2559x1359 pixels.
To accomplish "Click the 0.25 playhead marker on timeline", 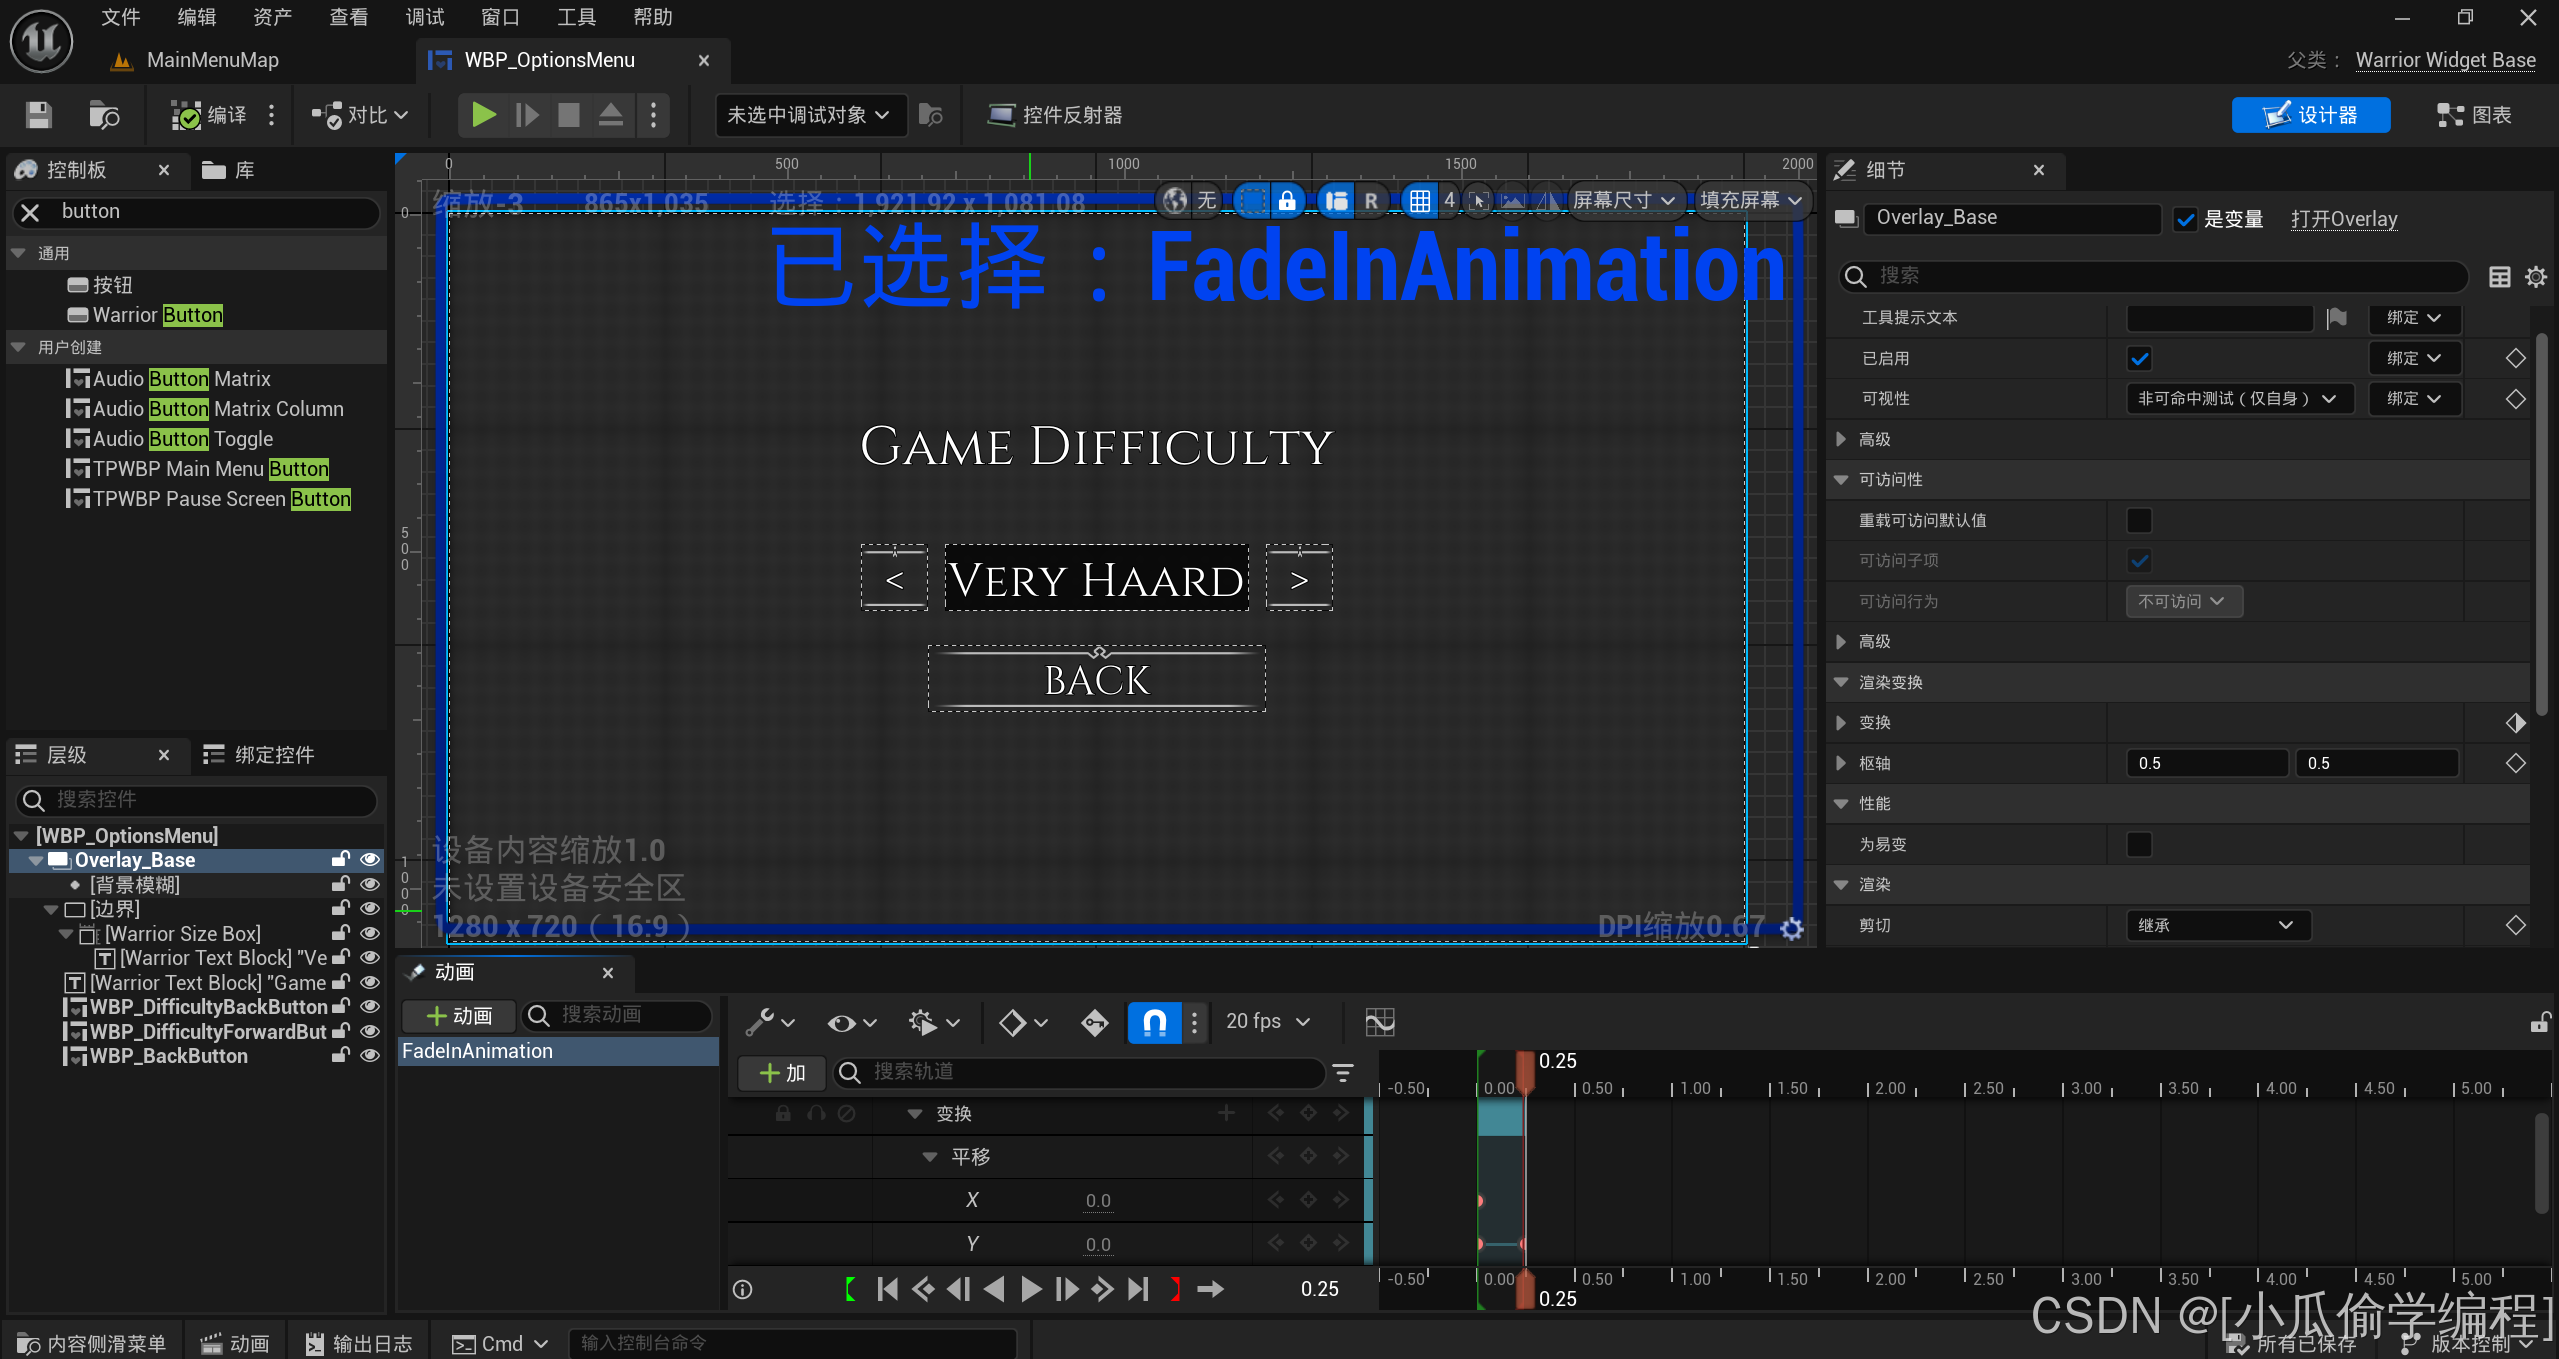I will pyautogui.click(x=1525, y=1070).
